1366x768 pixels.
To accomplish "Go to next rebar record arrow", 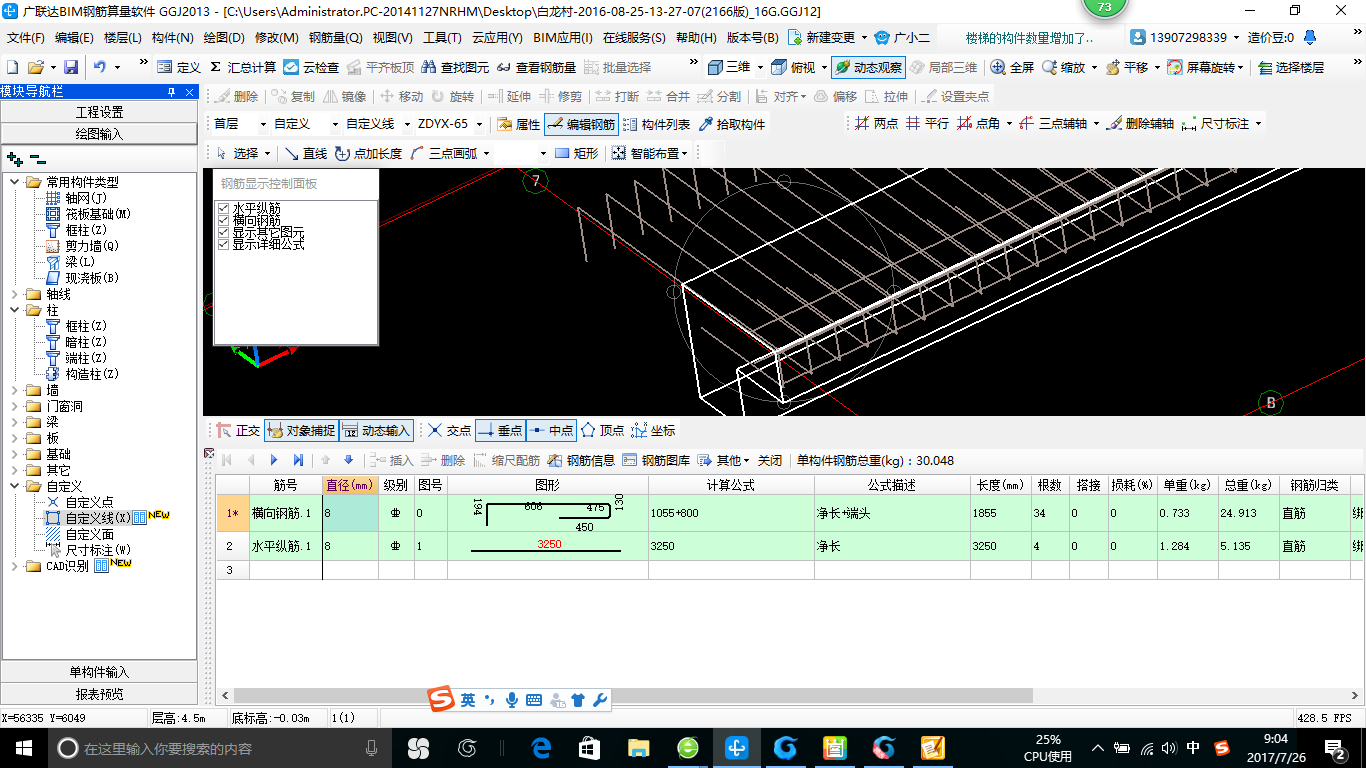I will pos(274,460).
